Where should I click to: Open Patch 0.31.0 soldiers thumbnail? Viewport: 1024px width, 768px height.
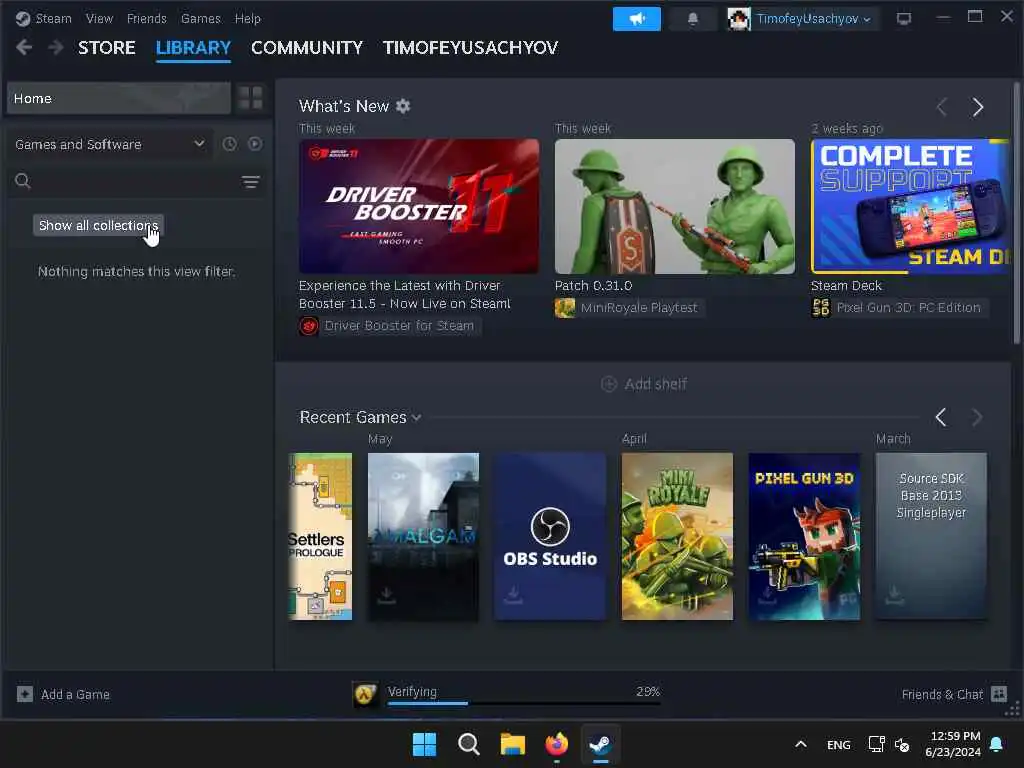click(675, 206)
